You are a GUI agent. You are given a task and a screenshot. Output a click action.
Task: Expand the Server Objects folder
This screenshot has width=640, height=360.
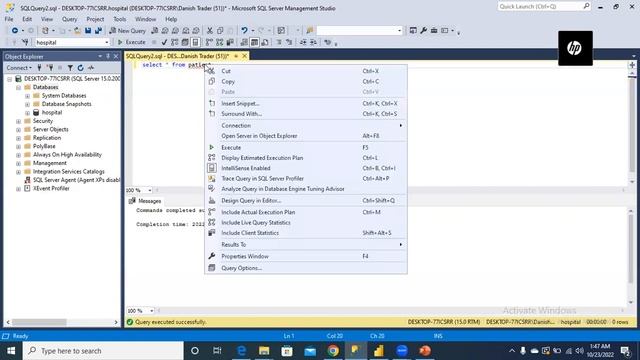click(18, 130)
